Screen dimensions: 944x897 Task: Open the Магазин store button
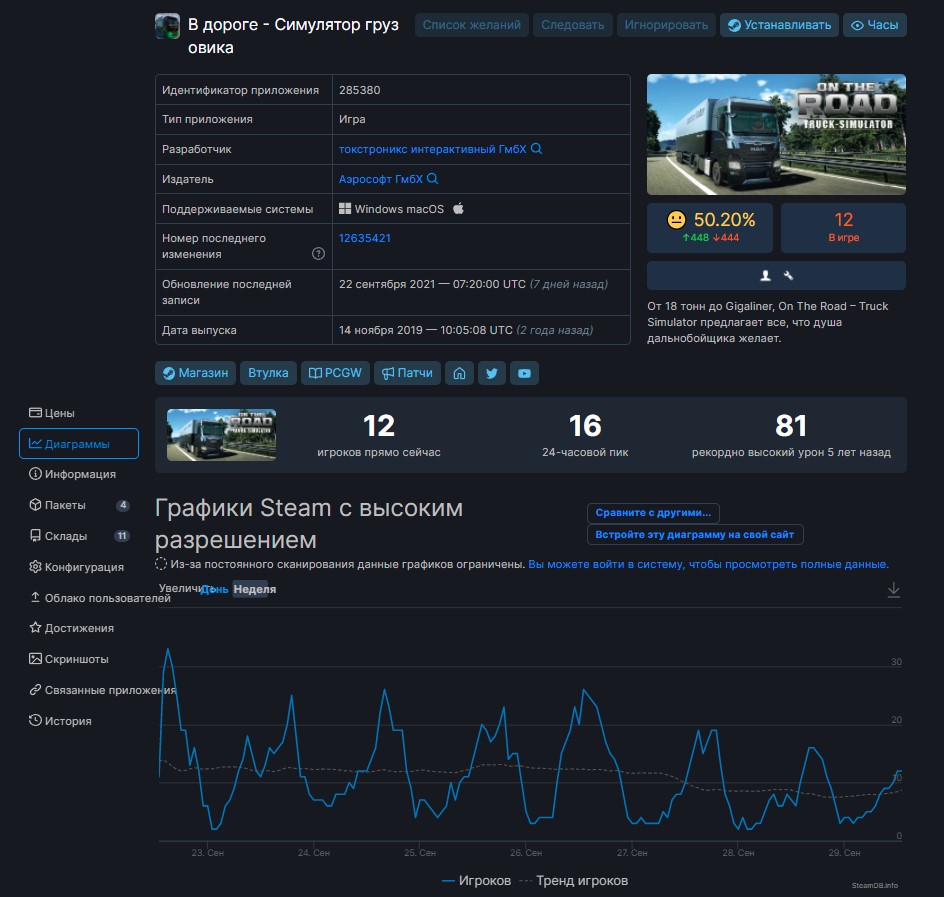click(196, 373)
